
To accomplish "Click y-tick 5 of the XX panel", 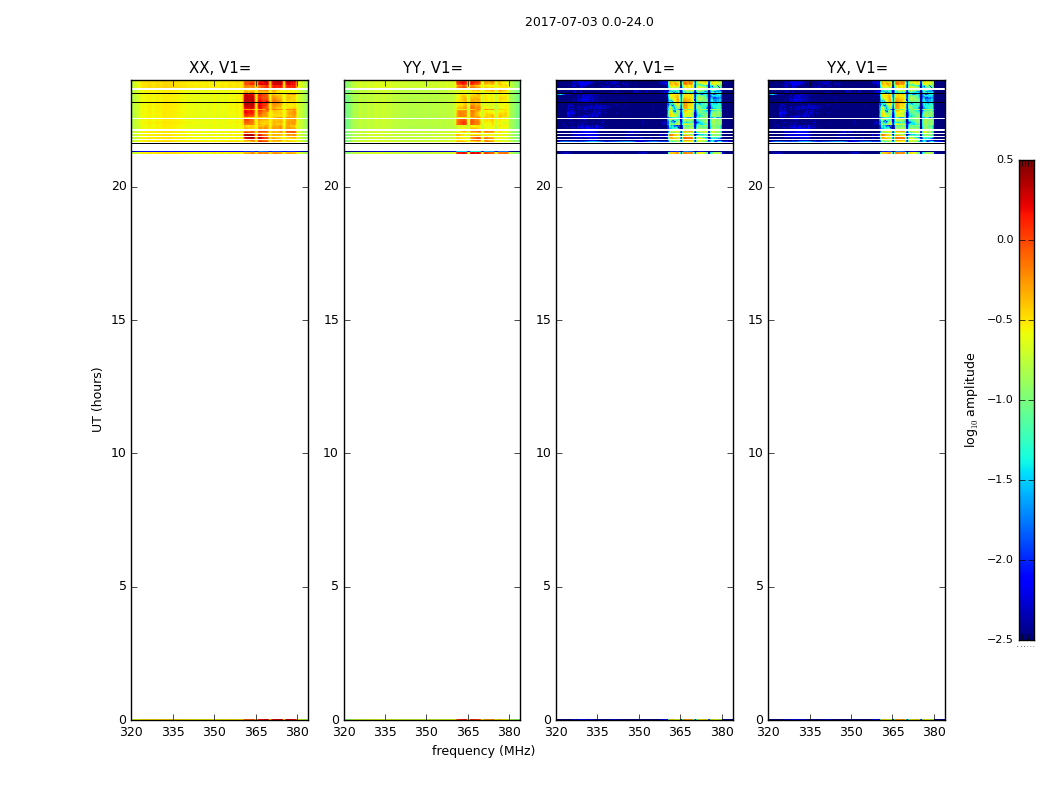I will tap(123, 586).
